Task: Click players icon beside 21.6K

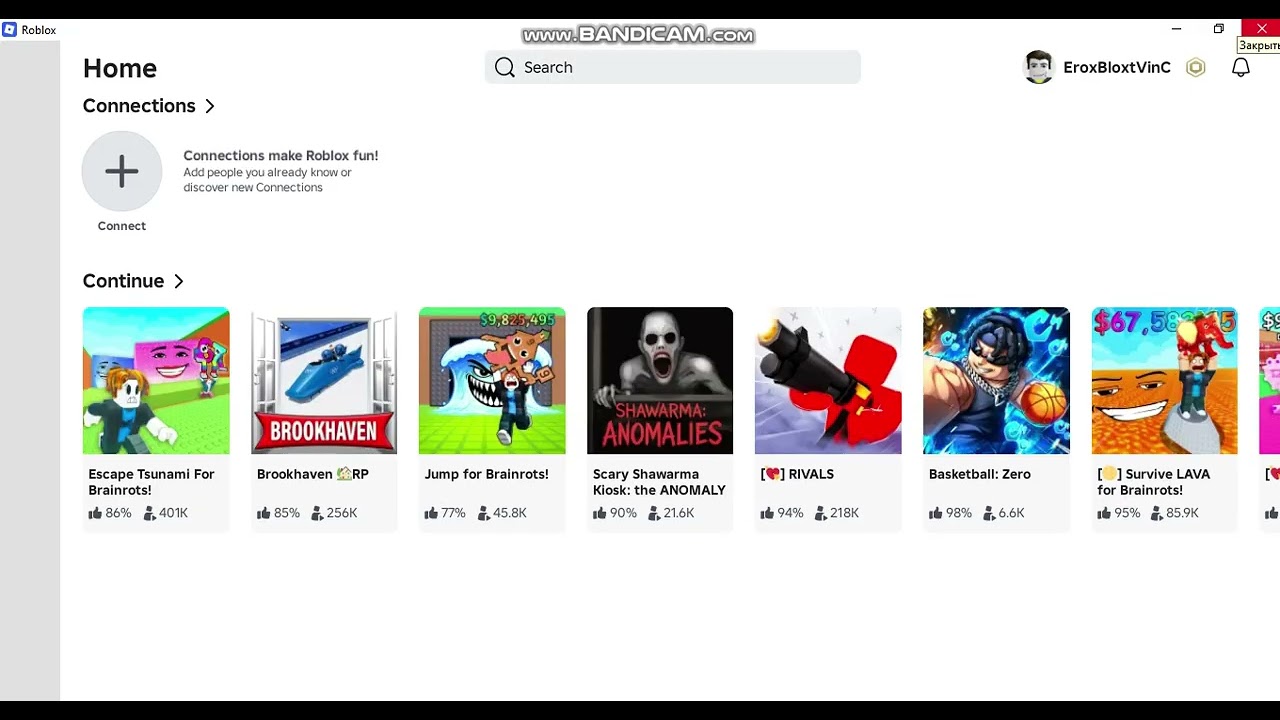Action: click(x=654, y=513)
